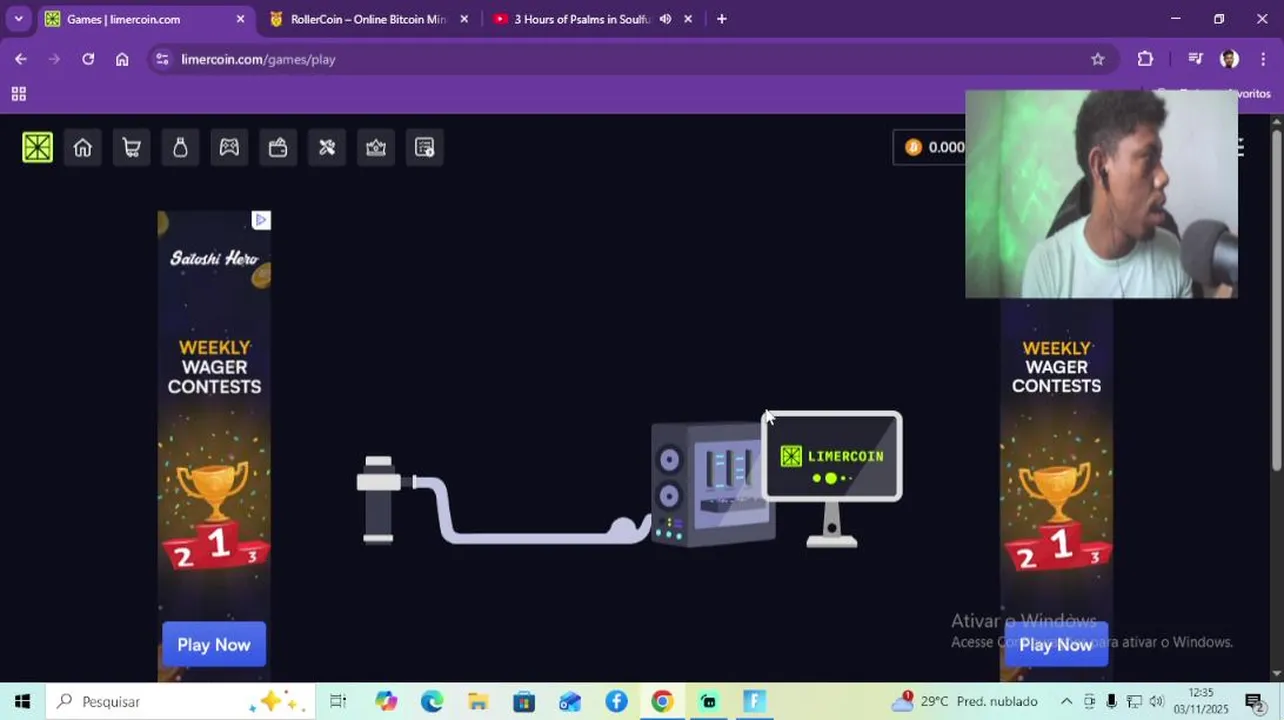
Task: Click Play Now on left Satoshi Hero ad
Action: [214, 645]
